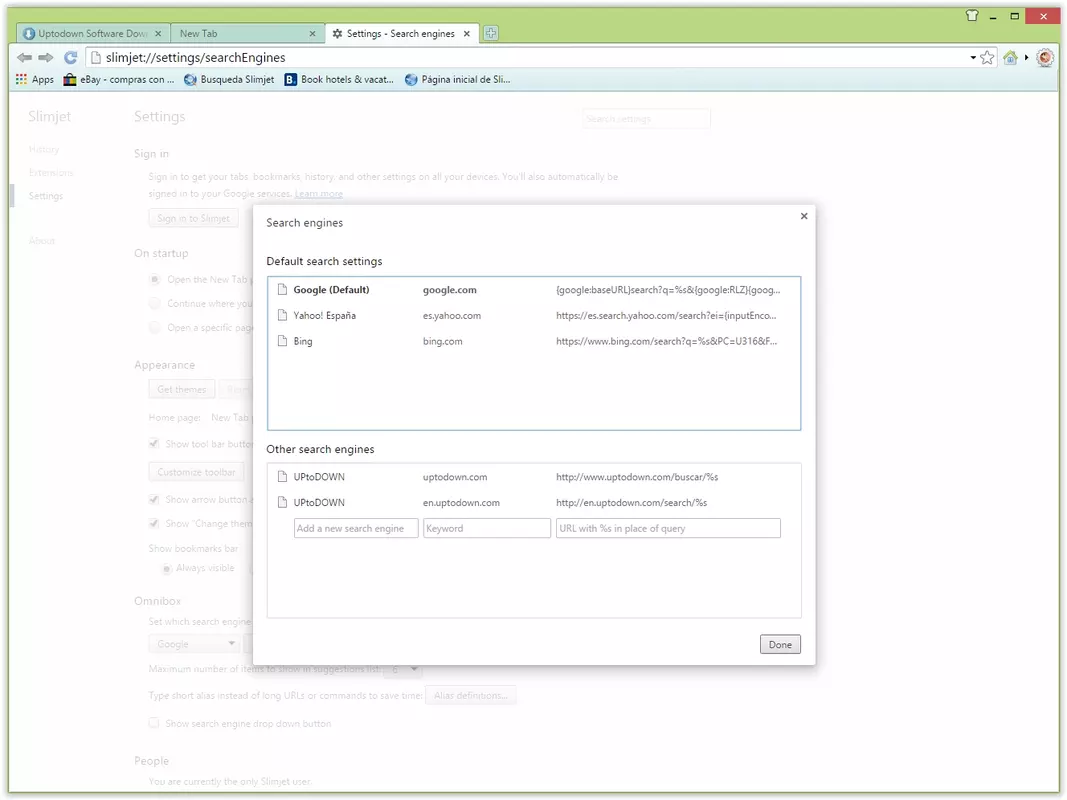Focus Add a new search engine field

coord(356,529)
